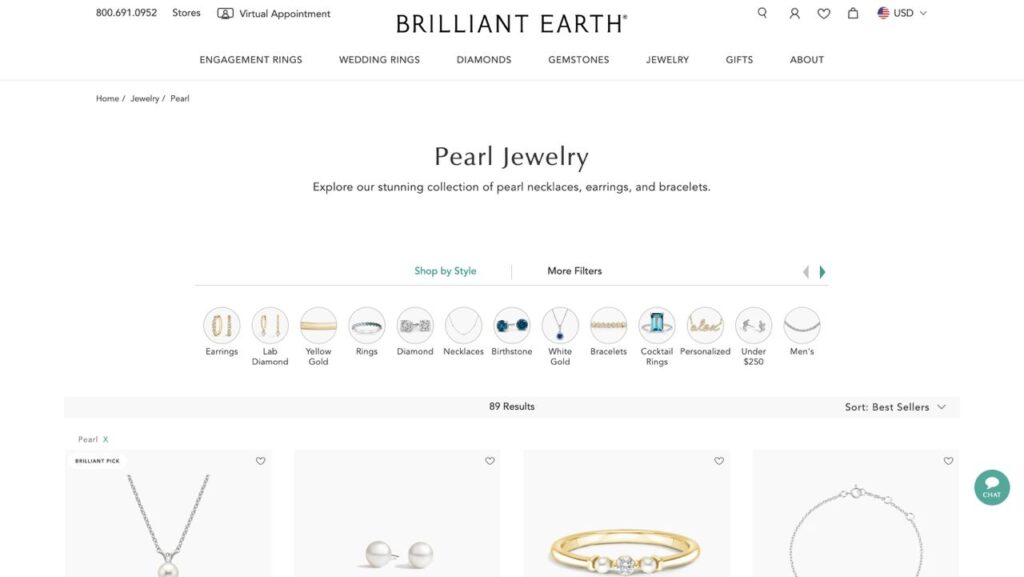Switch to the More Filters tab
The height and width of the screenshot is (577, 1024).
click(575, 271)
